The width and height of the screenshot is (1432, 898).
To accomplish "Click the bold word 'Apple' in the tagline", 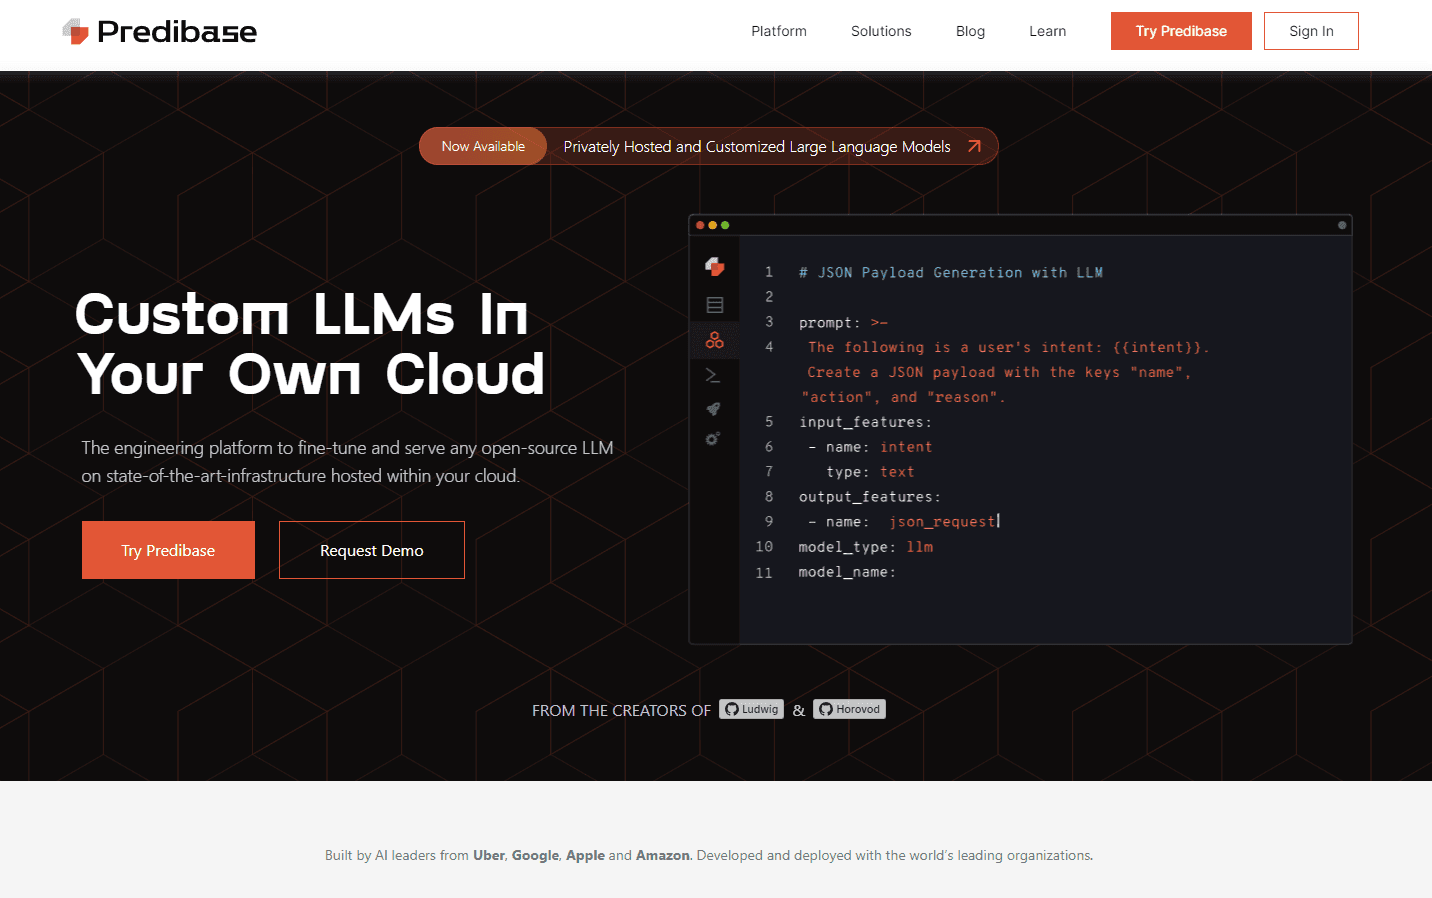I will point(585,855).
